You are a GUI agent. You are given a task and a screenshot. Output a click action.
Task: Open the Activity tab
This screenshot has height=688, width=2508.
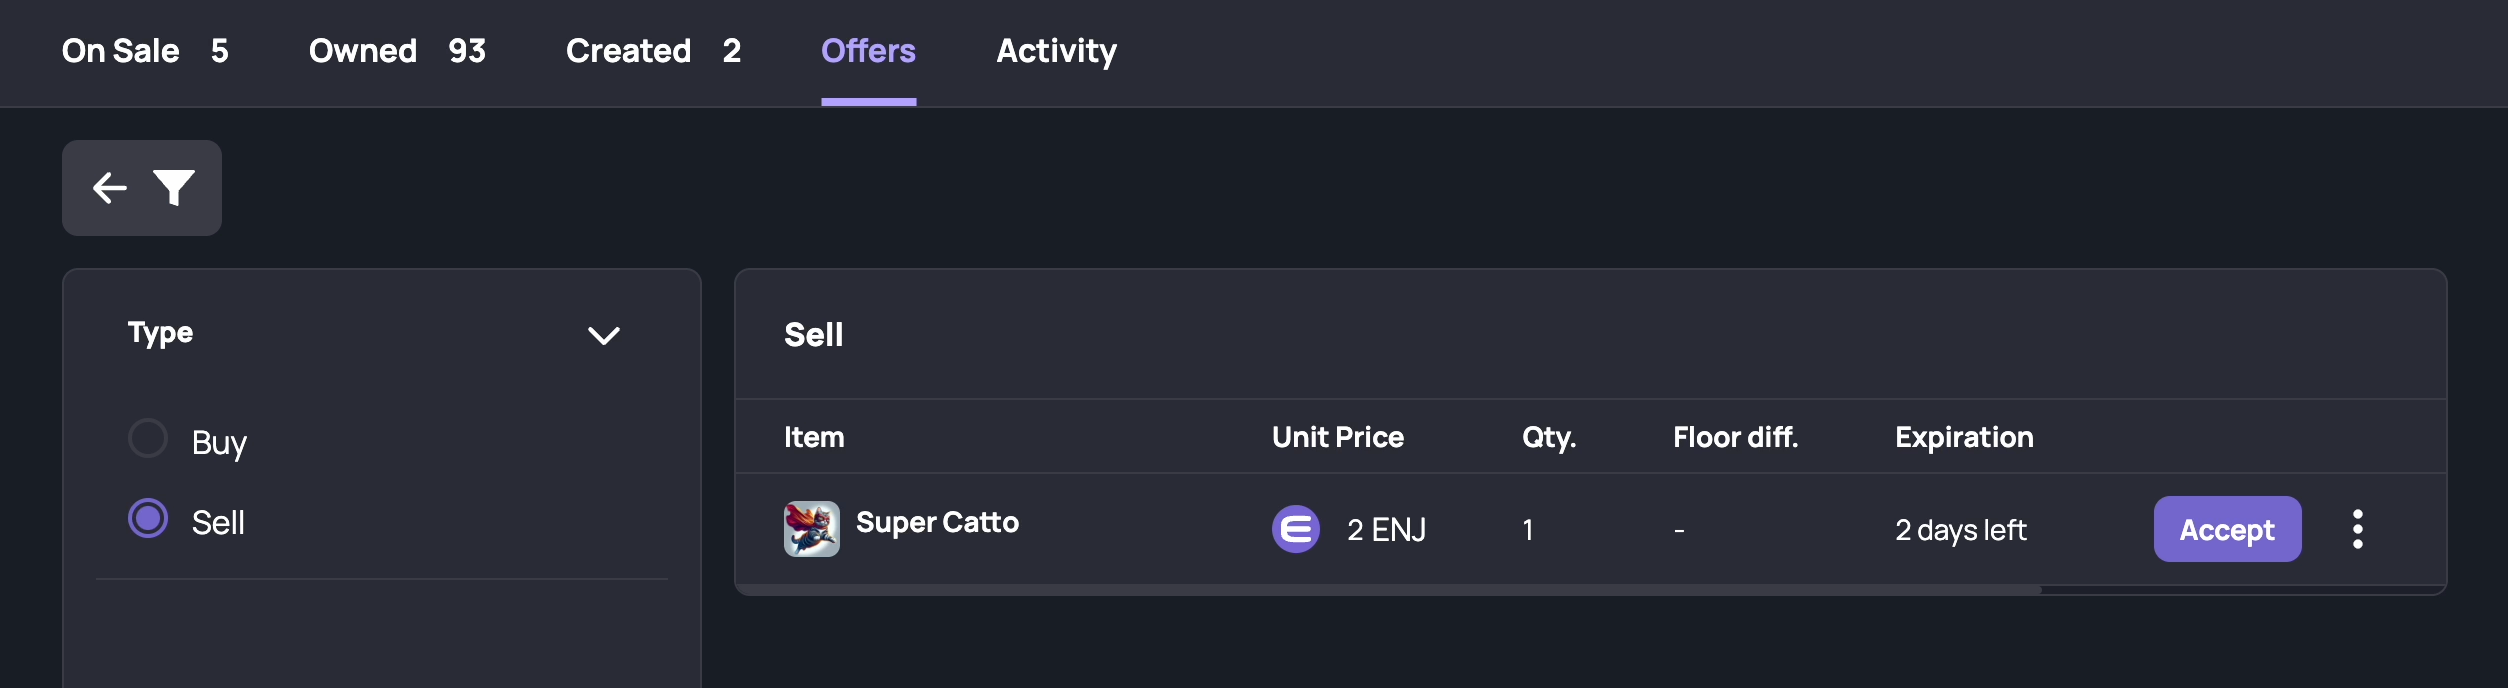point(1056,51)
